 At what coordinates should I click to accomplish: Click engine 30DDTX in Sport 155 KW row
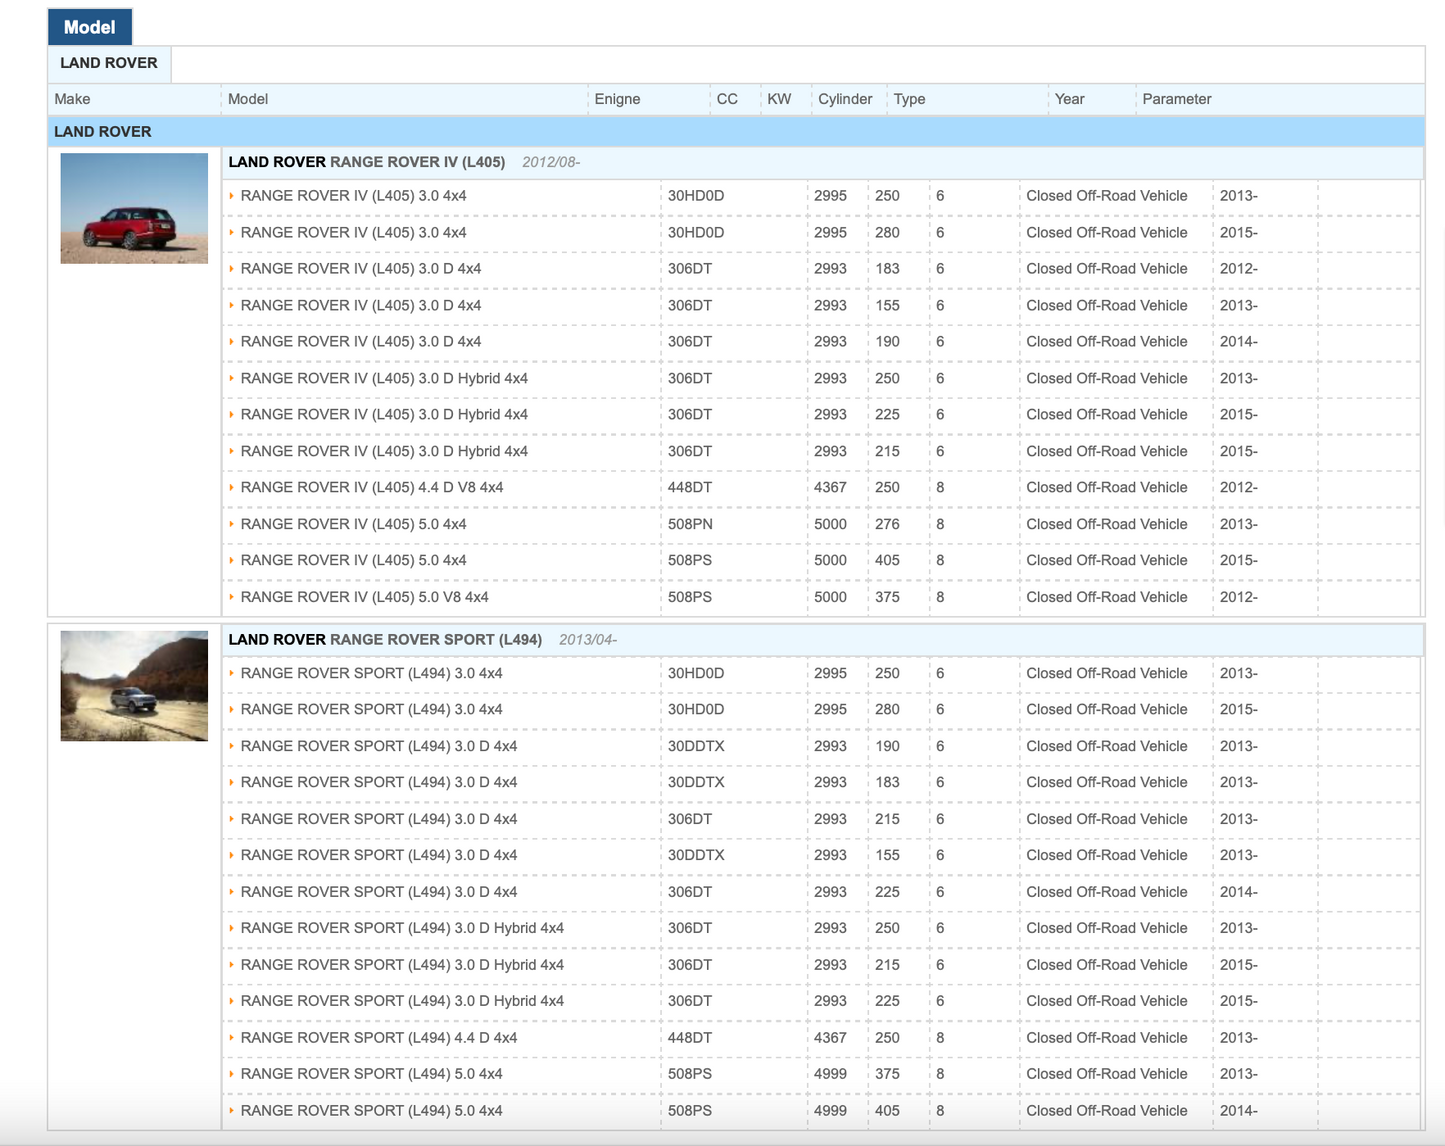pos(696,855)
